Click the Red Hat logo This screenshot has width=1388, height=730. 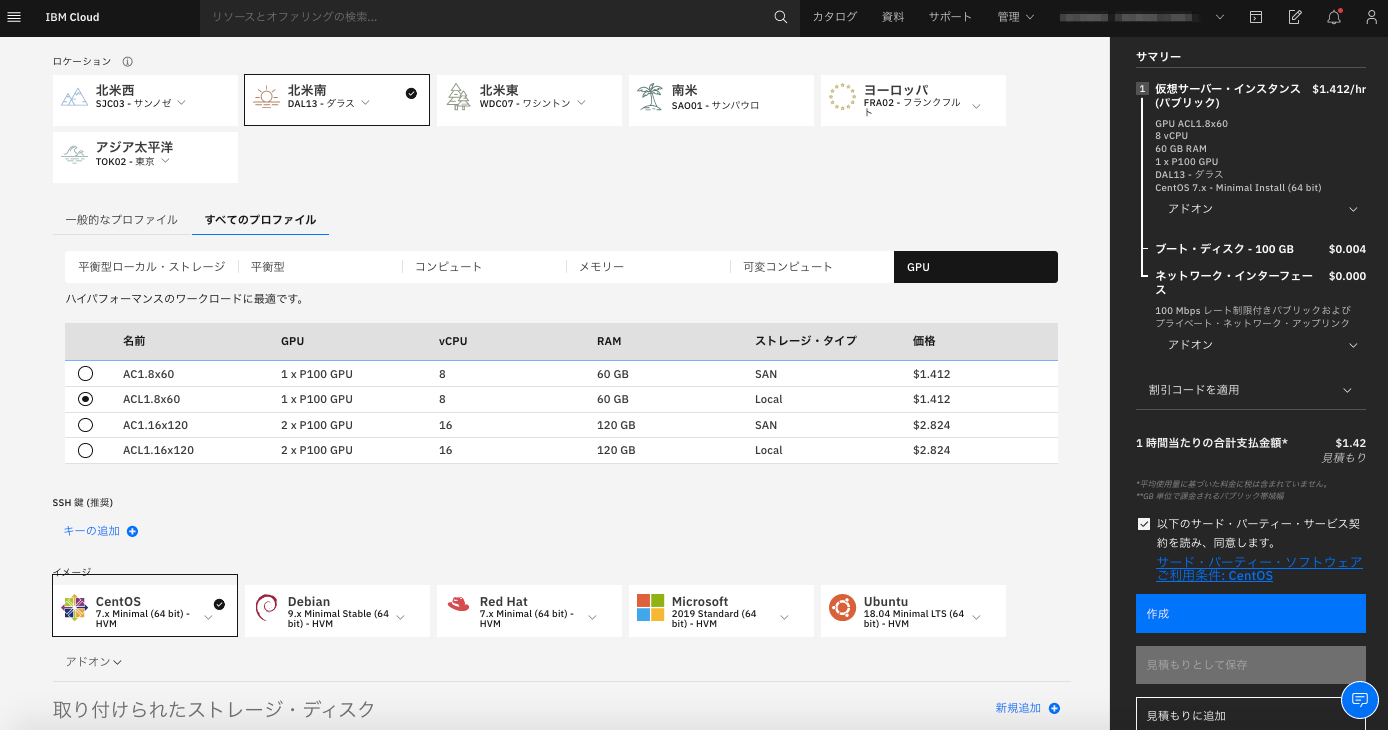458,603
